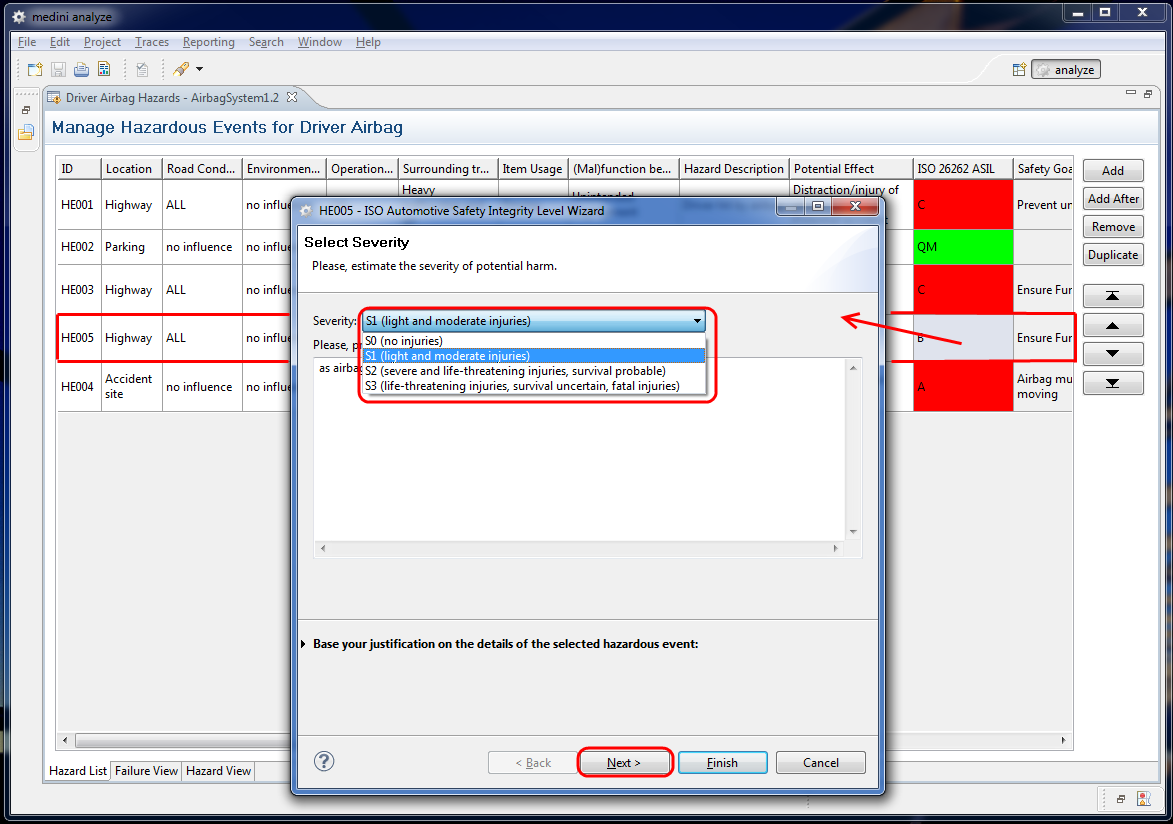Click the help question mark in the wizard
The width and height of the screenshot is (1173, 824).
point(324,761)
